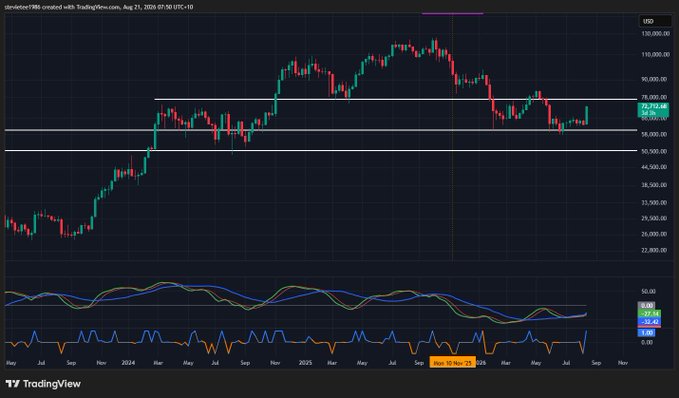
Task: Click the 50.00 indicator scale label
Action: point(648,291)
